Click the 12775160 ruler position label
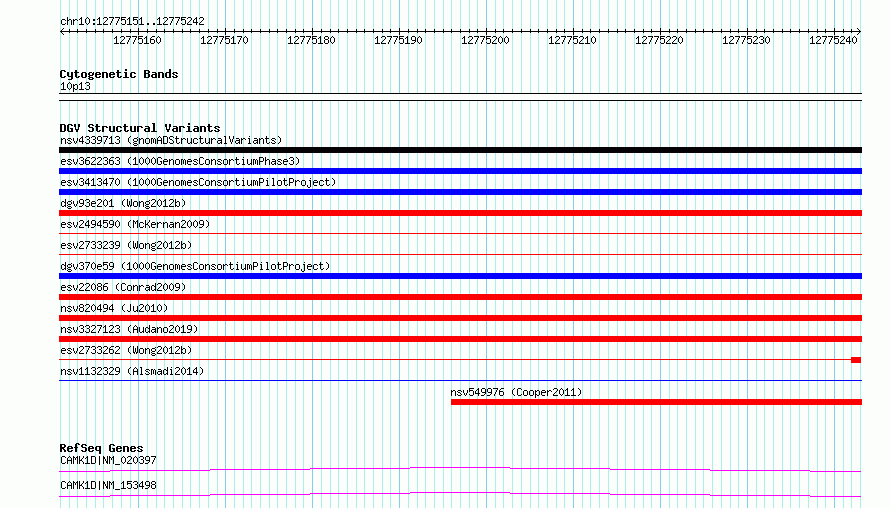 (x=137, y=40)
